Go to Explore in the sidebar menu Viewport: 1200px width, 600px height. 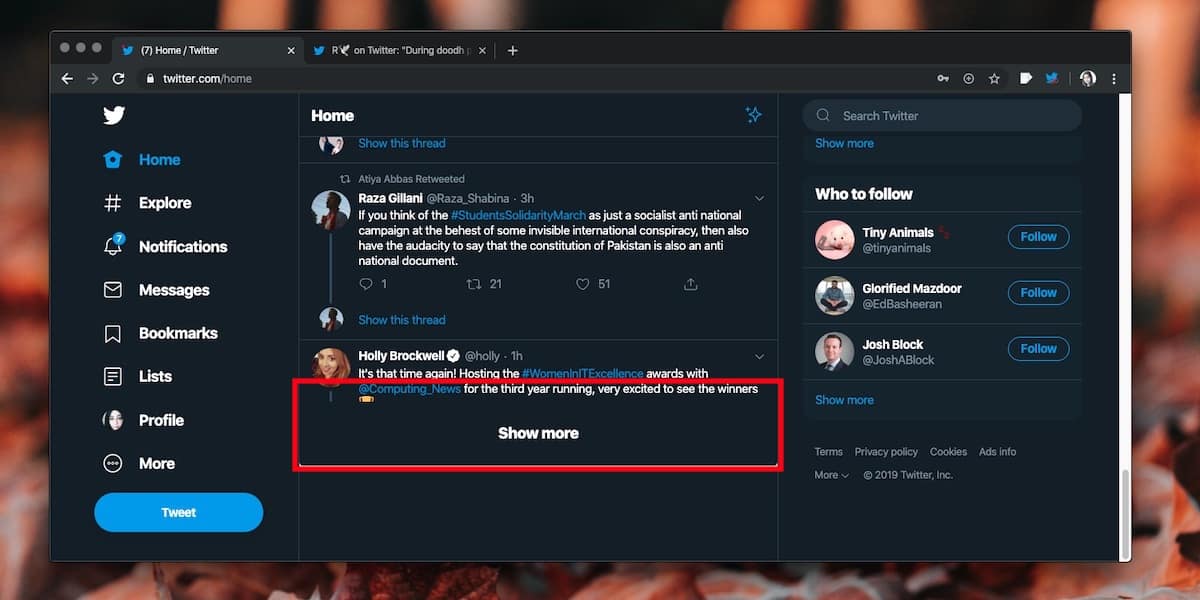click(164, 203)
